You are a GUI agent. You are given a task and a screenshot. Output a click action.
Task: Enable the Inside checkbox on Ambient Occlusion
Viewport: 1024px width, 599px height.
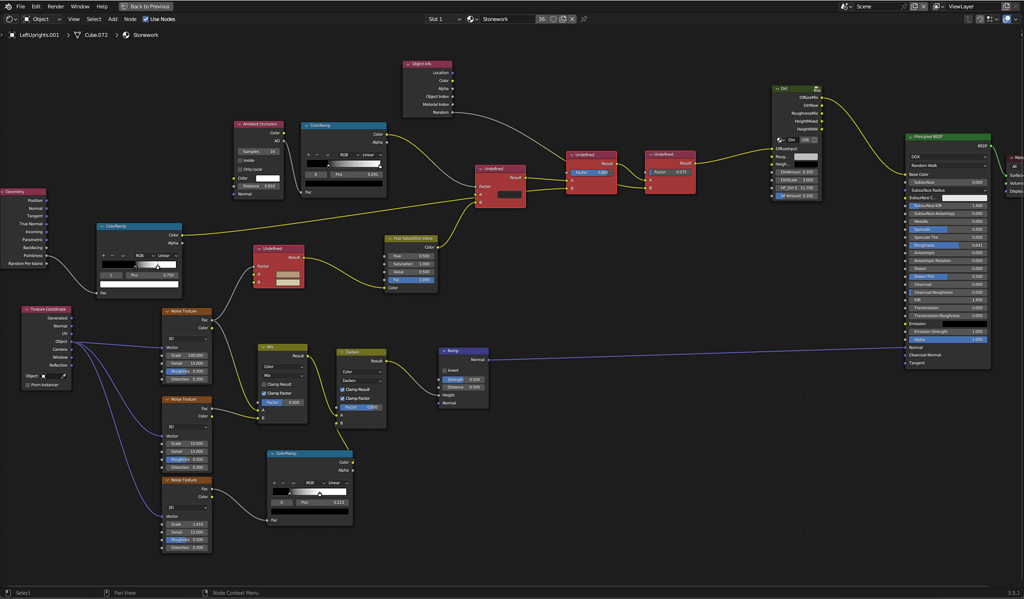click(x=240, y=160)
